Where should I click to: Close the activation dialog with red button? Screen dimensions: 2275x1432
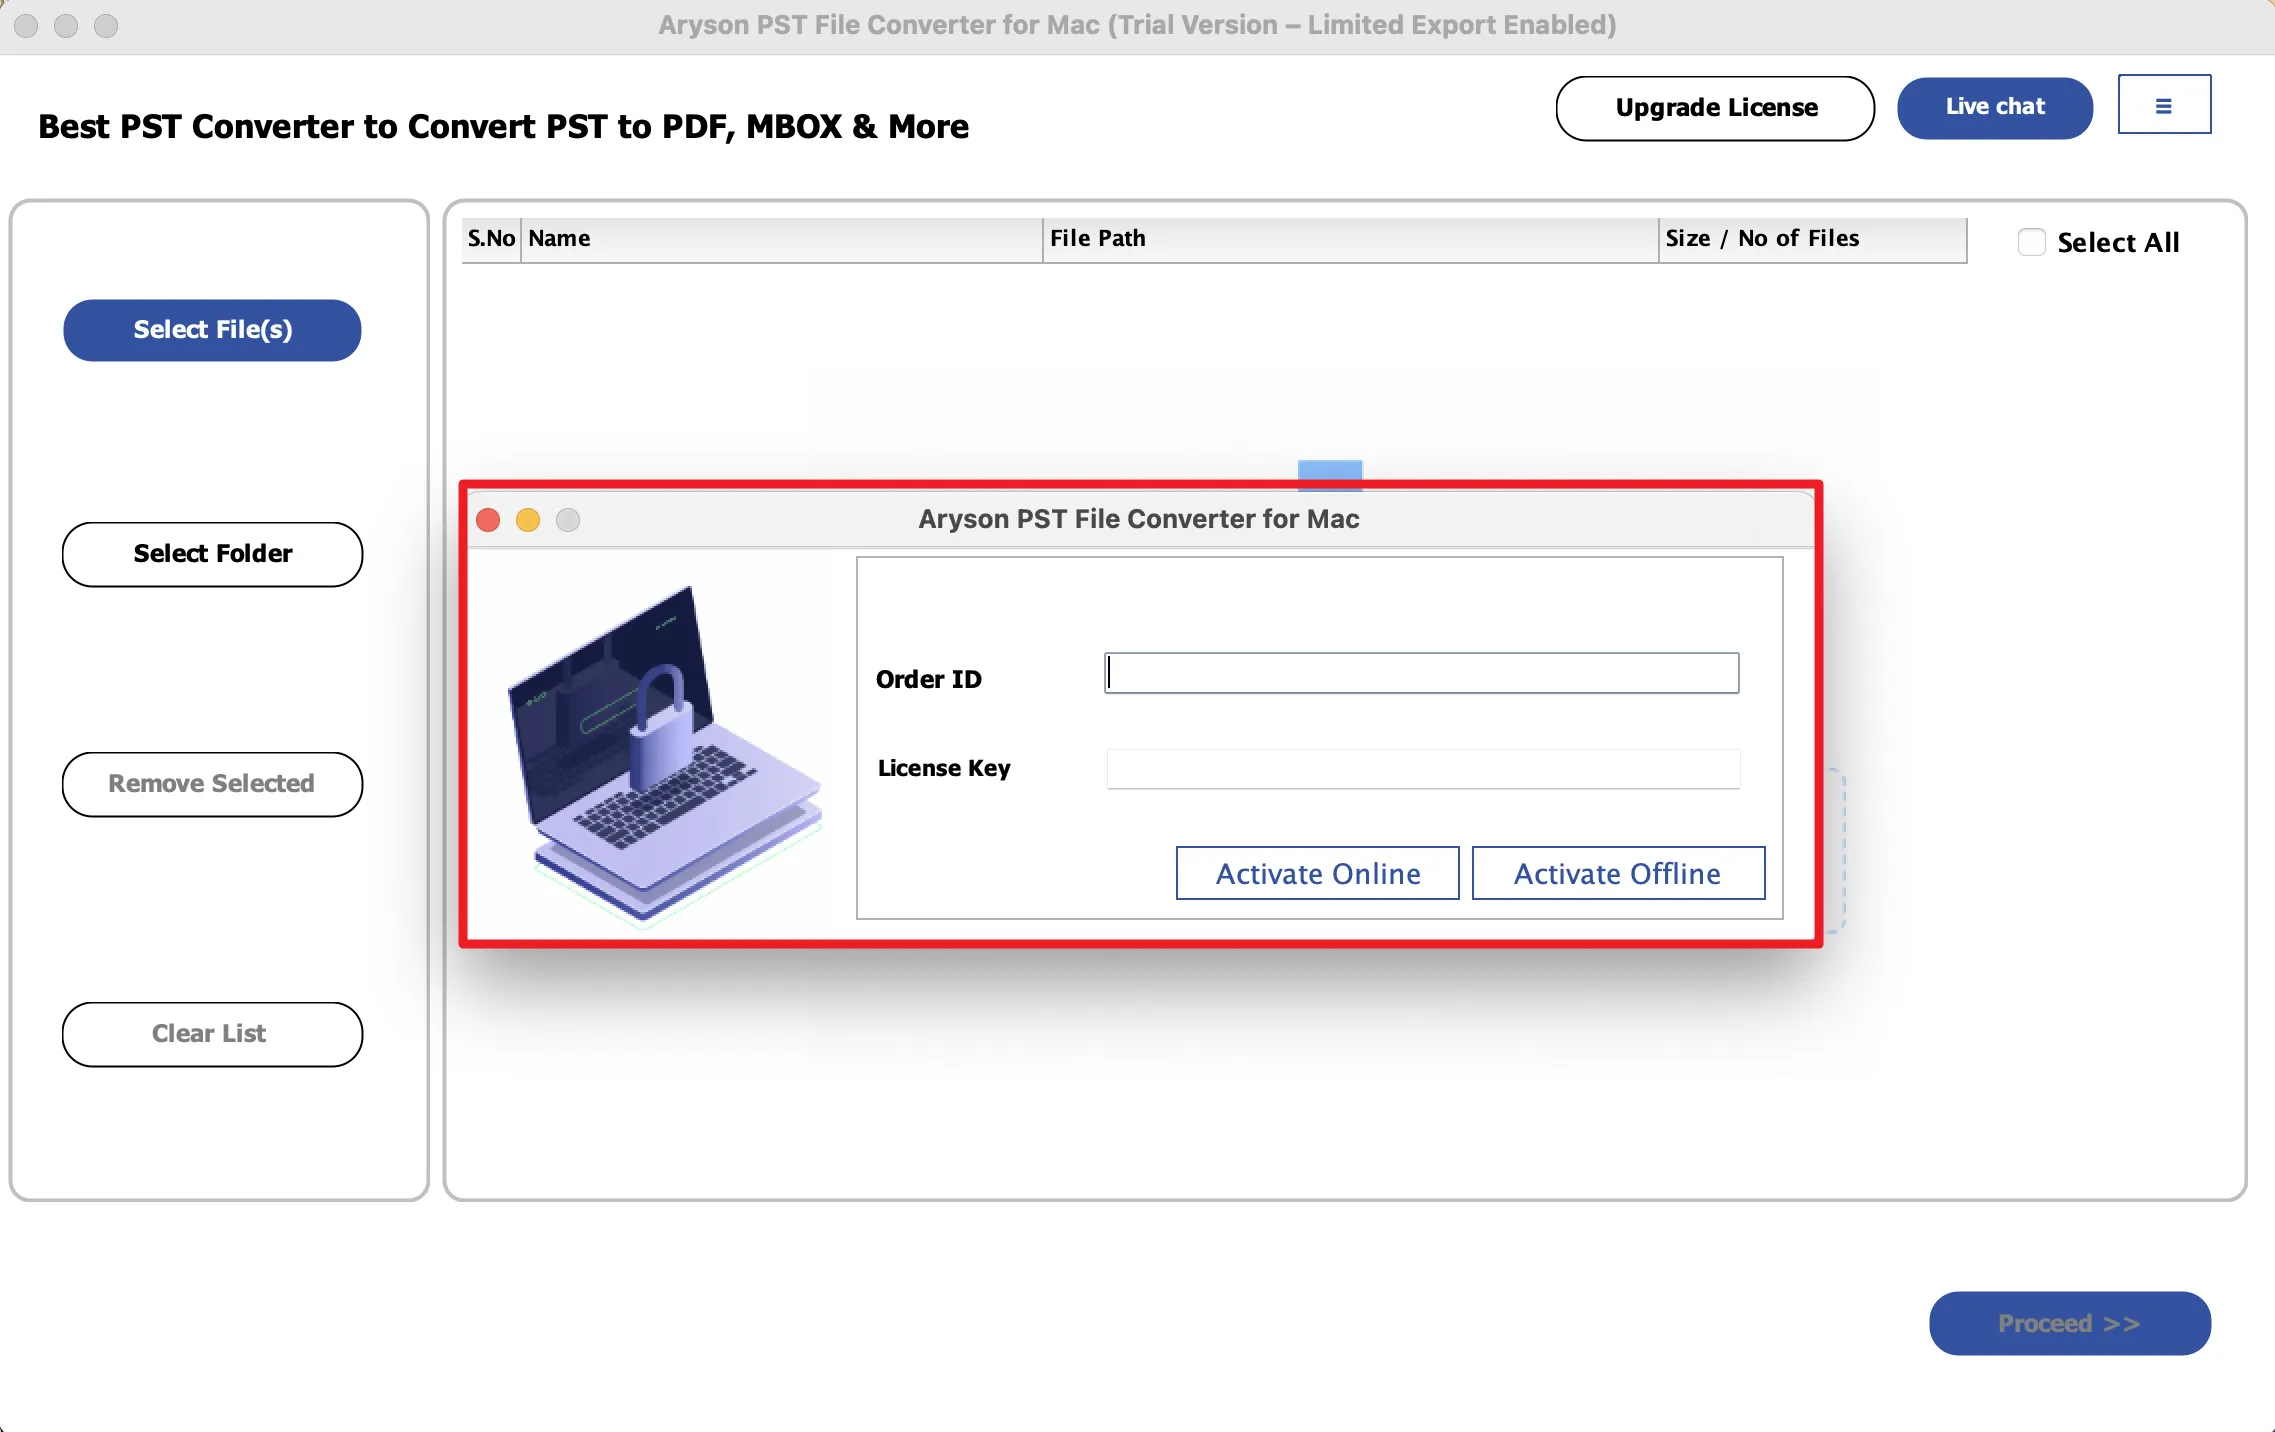(x=488, y=520)
